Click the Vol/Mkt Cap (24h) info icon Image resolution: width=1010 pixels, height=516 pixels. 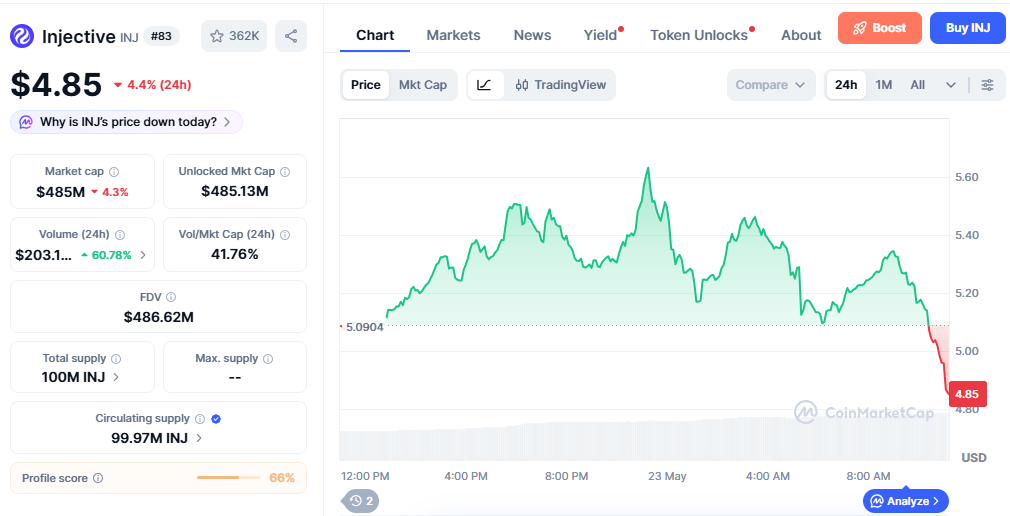[285, 235]
